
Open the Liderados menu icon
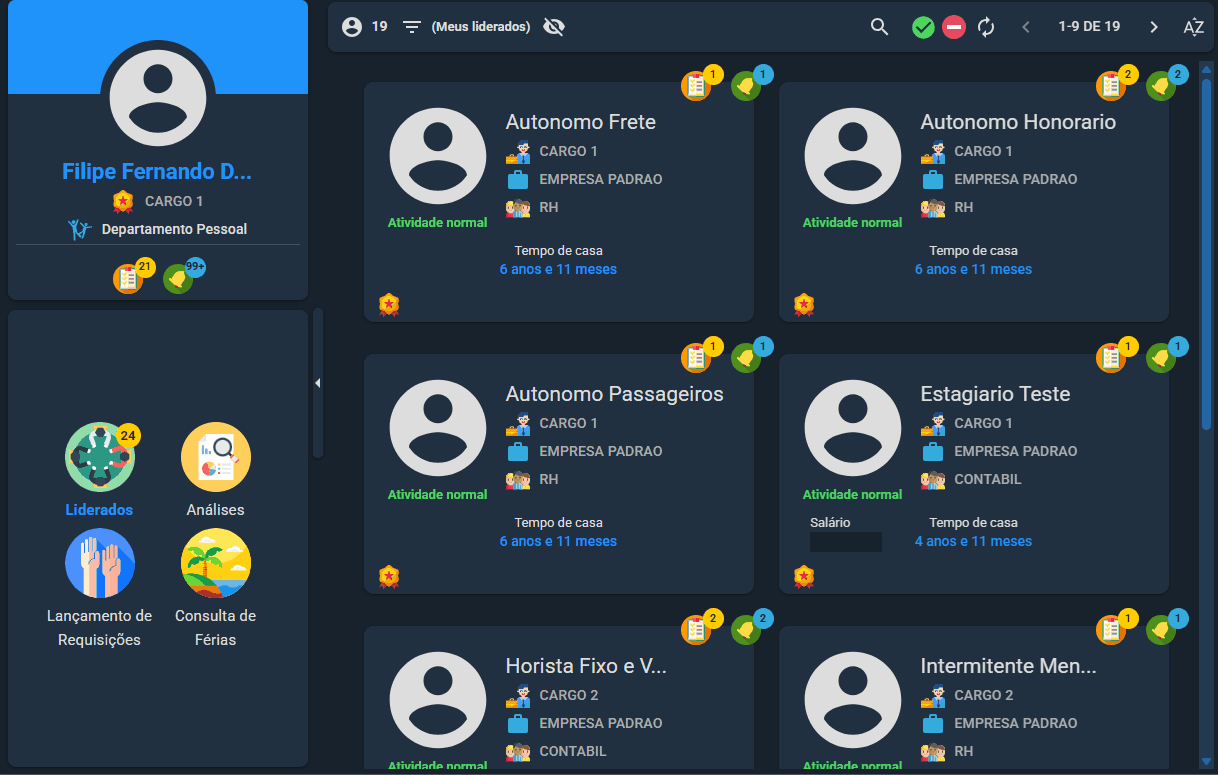click(100, 457)
